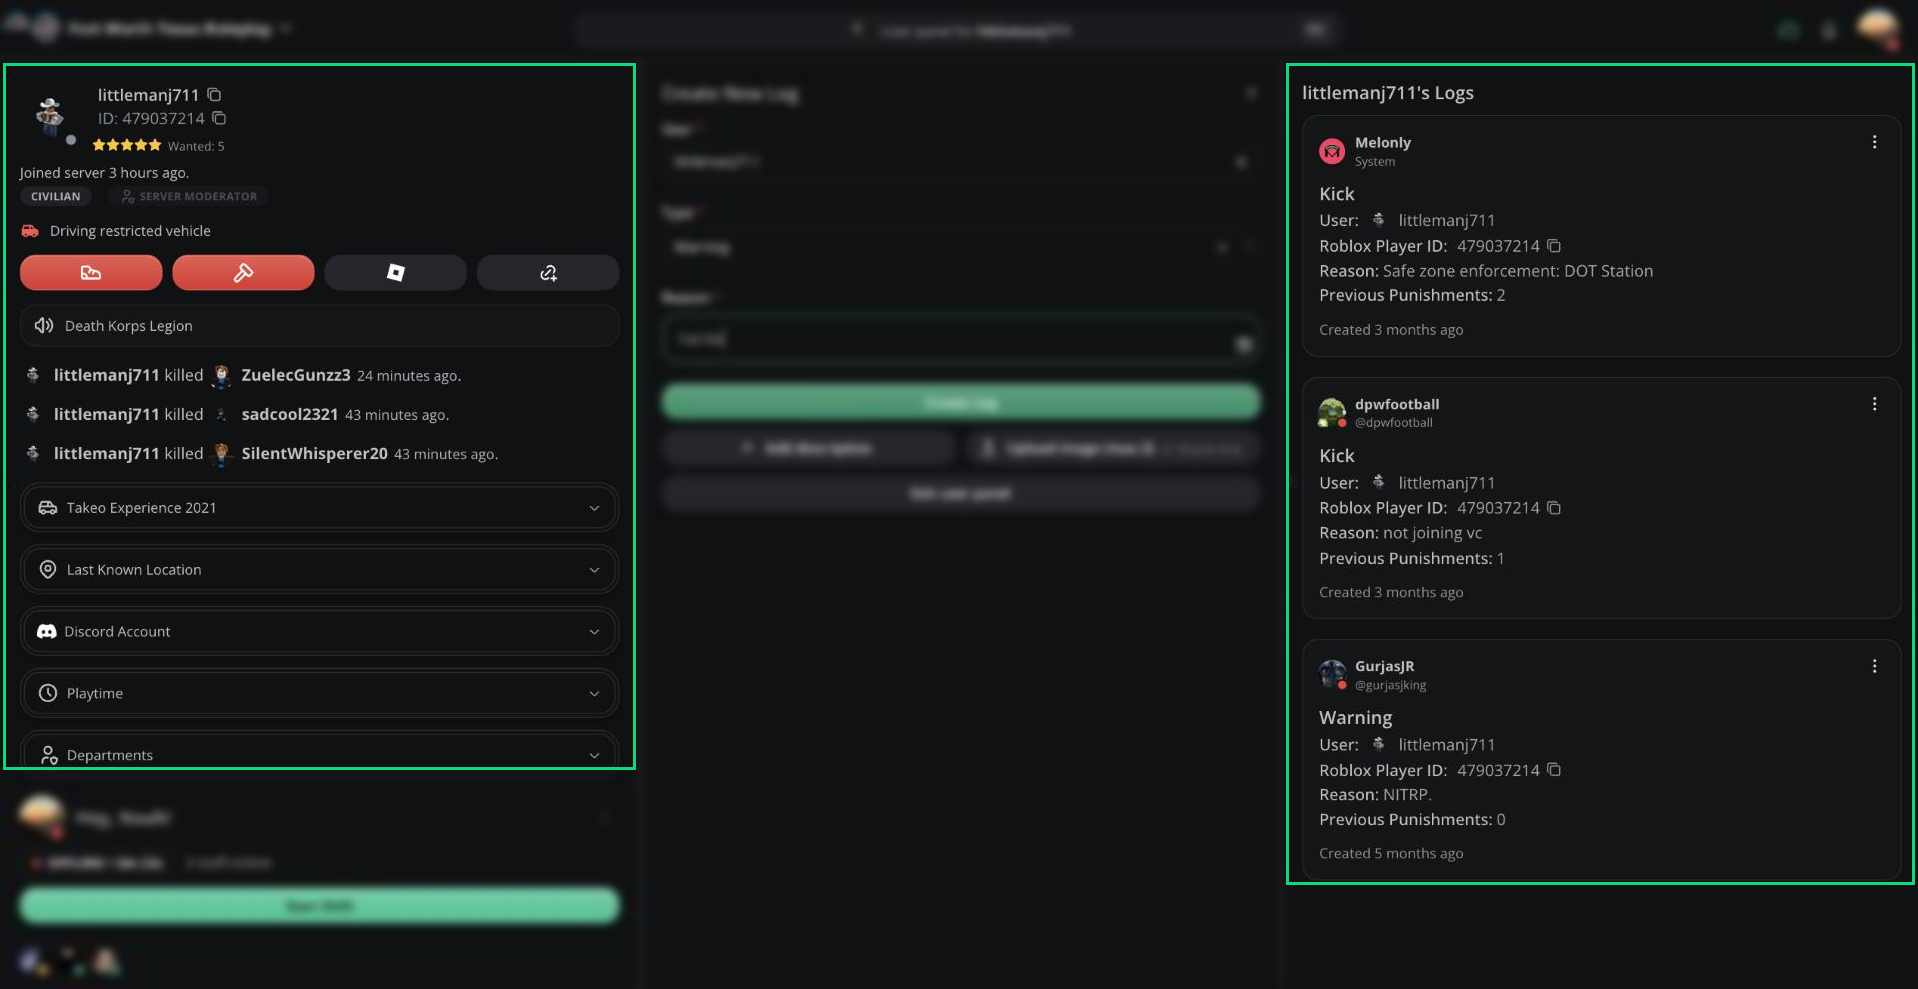Viewport: 1918px width, 989px height.
Task: Click the @gurjasjking handle in the logs
Action: pyautogui.click(x=1390, y=685)
